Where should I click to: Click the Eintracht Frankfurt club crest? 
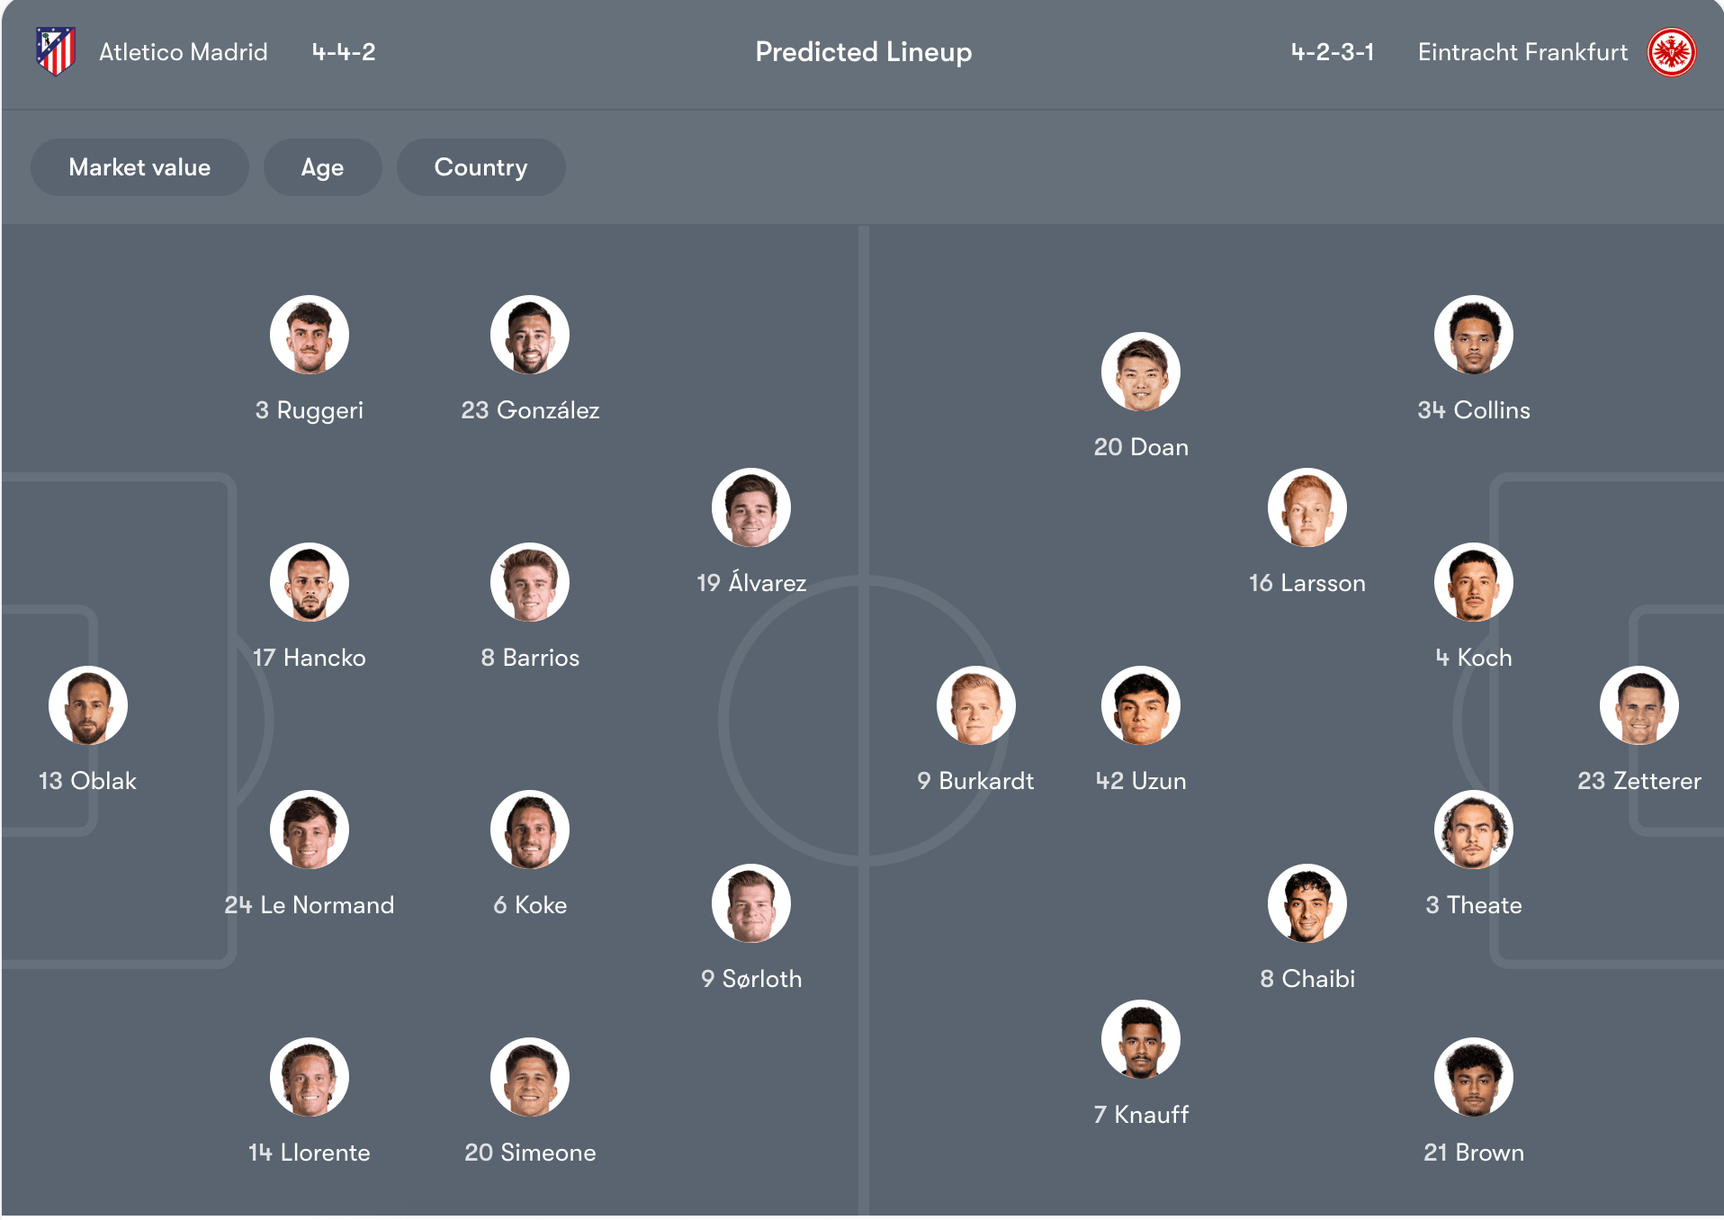[1671, 52]
